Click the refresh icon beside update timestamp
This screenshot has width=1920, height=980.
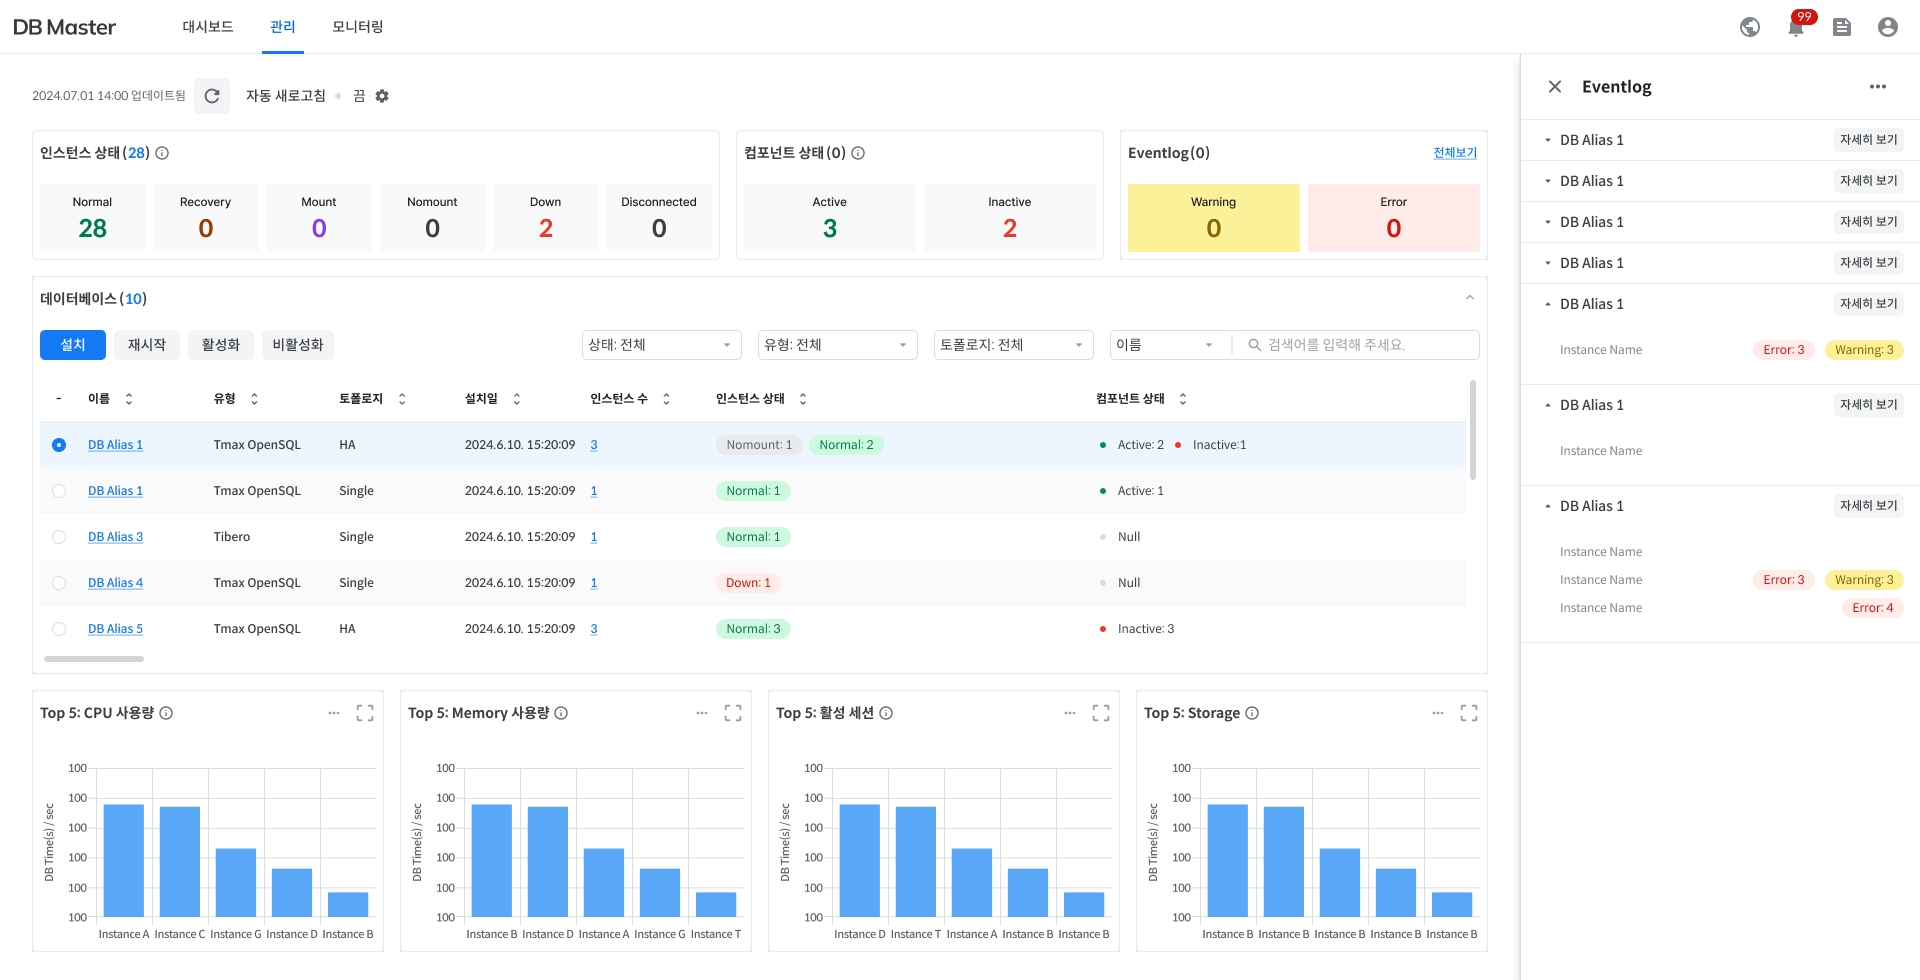click(x=212, y=96)
